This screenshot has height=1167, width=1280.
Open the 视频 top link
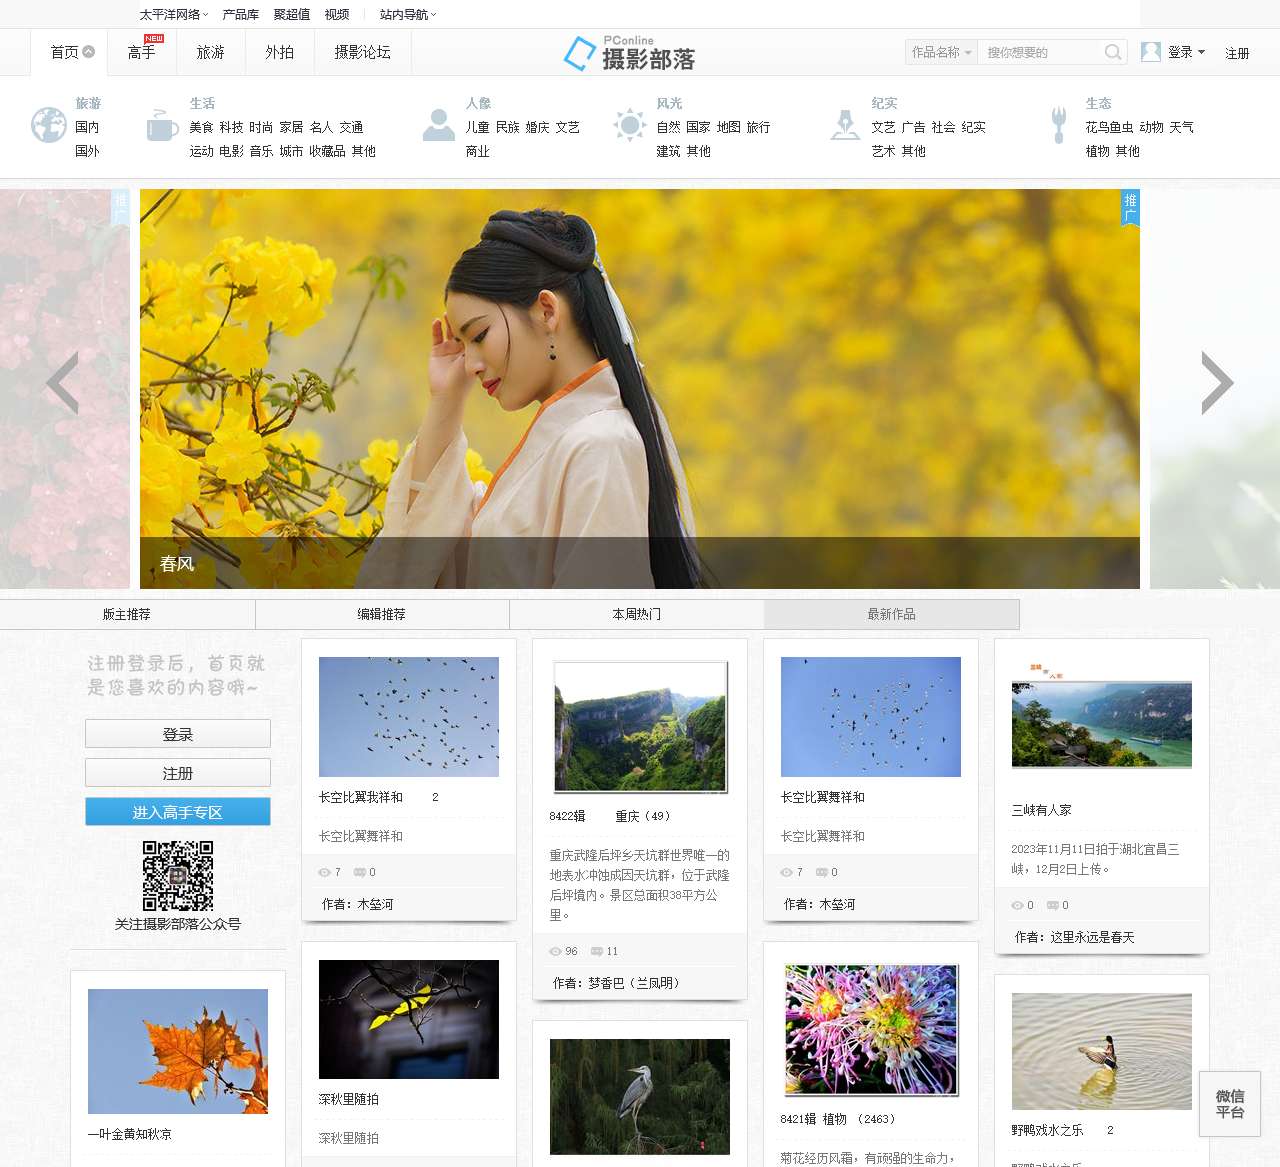tap(337, 14)
